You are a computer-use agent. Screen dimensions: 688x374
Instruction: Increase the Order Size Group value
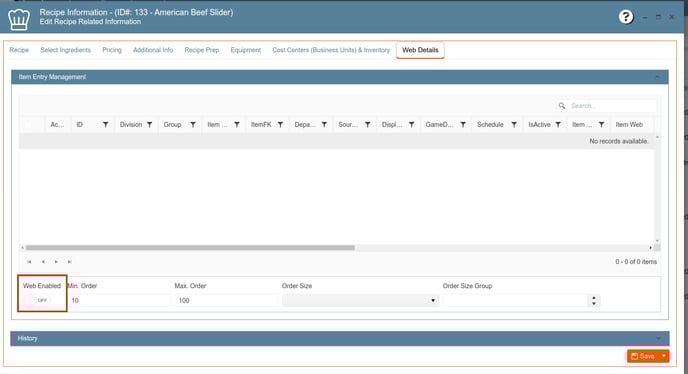pos(594,298)
